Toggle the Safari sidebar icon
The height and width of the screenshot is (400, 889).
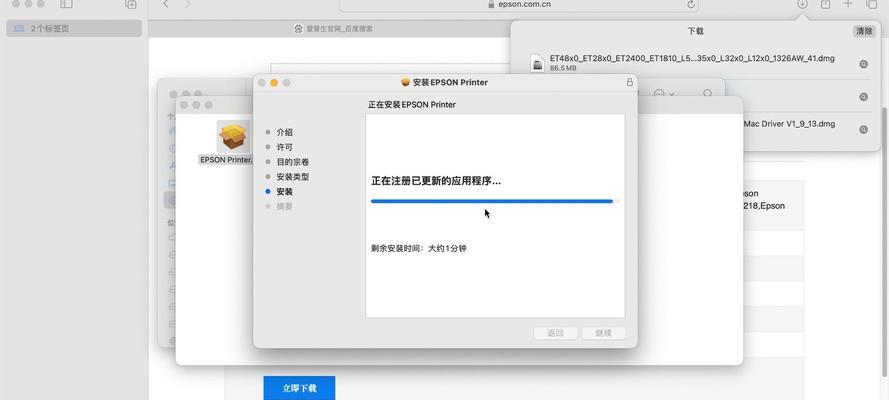[66, 4]
